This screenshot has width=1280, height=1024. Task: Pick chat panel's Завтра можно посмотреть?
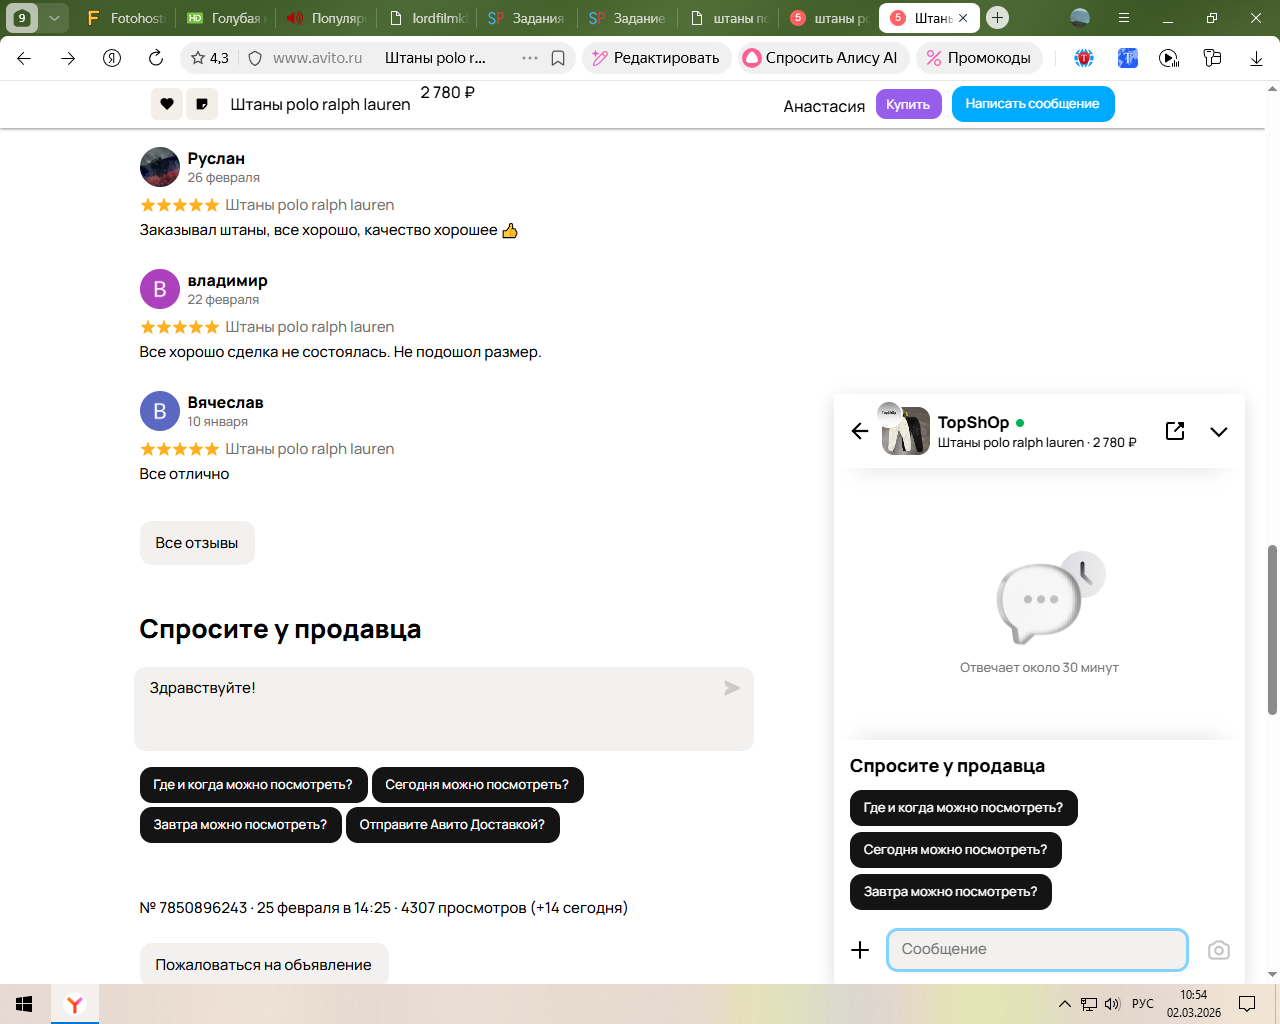pos(951,892)
